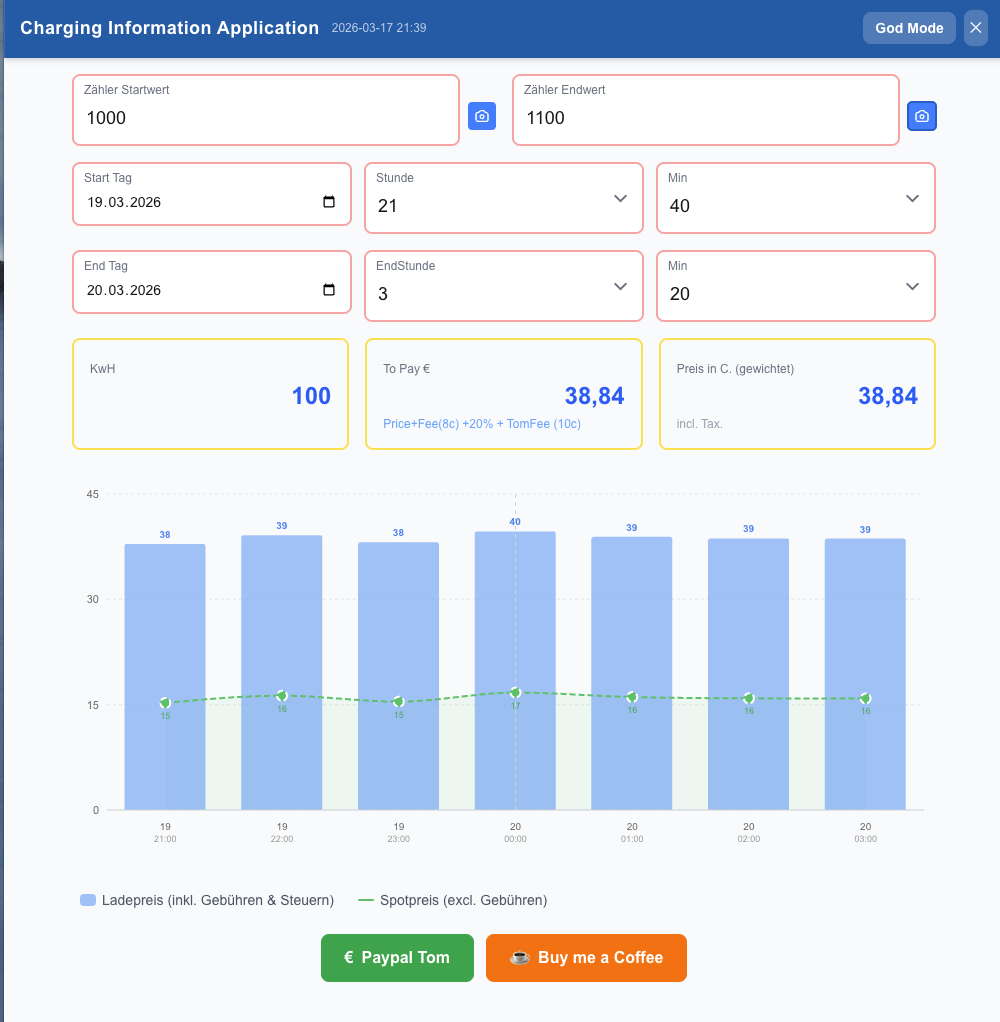Viewport: 1000px width, 1022px height.
Task: Click the God Mode button
Action: tap(909, 28)
